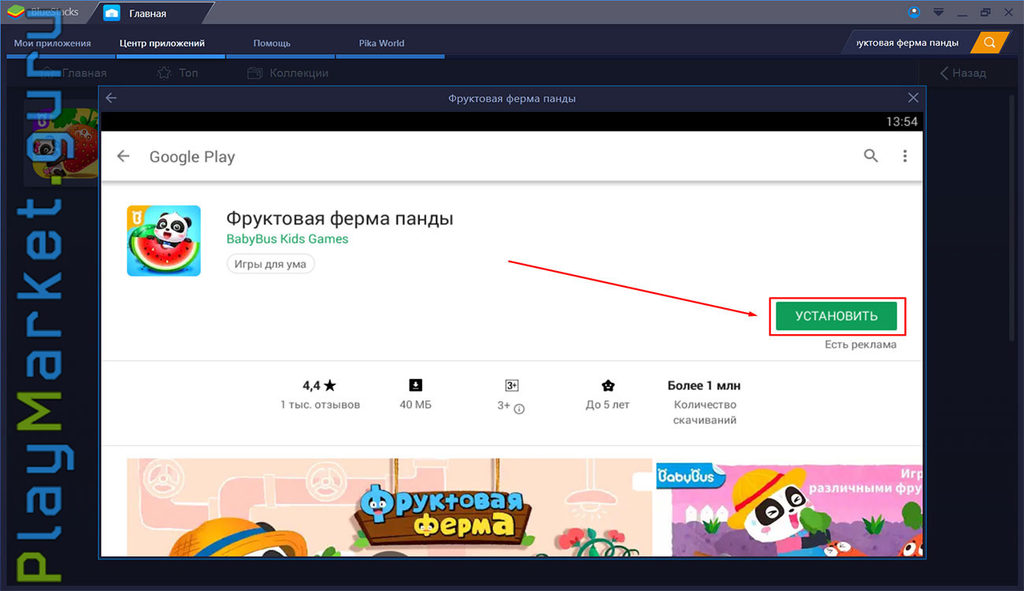Viewport: 1024px width, 591px height.
Task: Click the BabyBus panda farmer screenshot
Action: [x=789, y=509]
